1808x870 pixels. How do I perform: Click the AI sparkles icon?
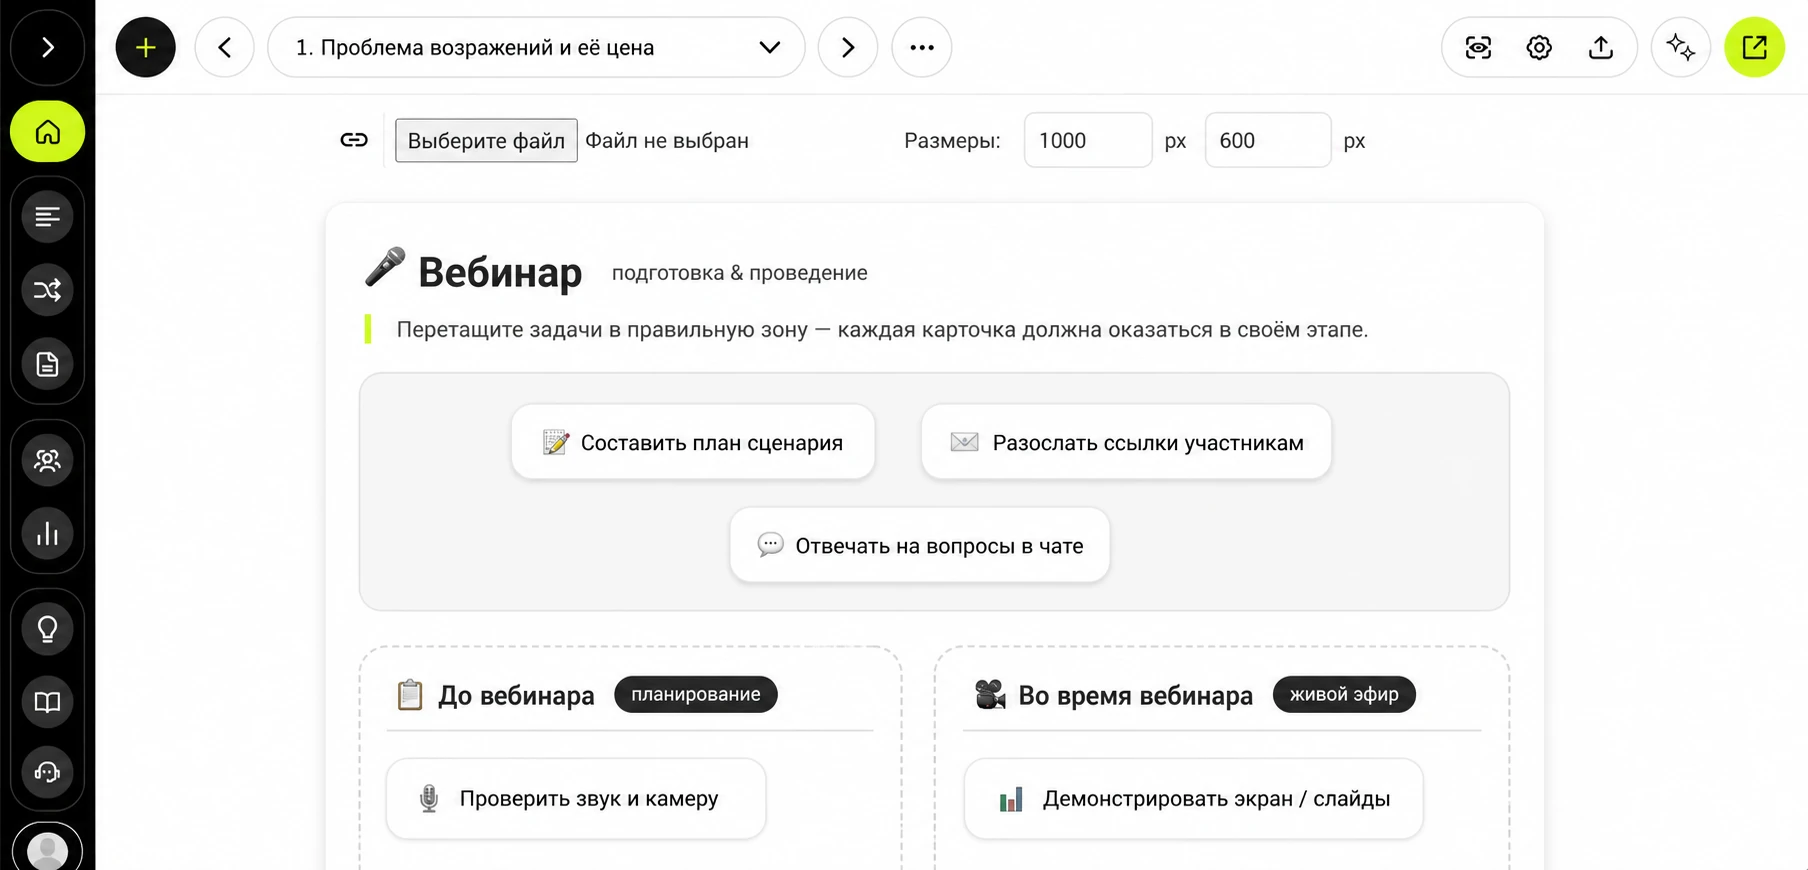pos(1681,47)
